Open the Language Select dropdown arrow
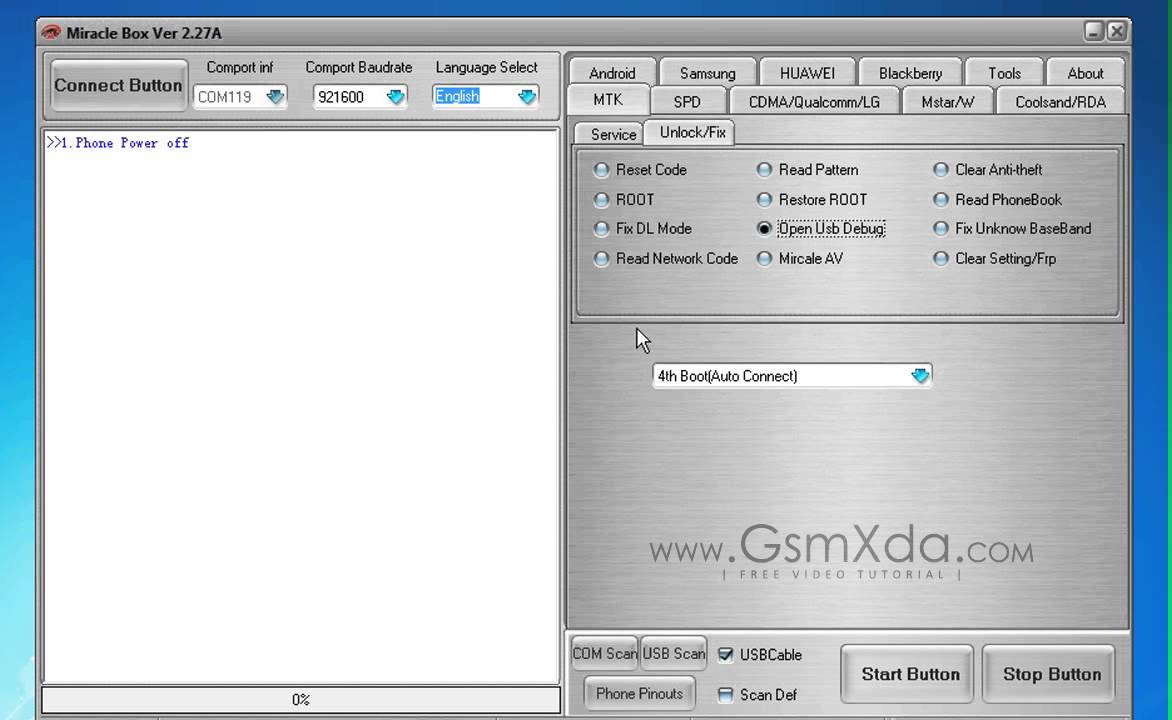The width and height of the screenshot is (1172, 720). pyautogui.click(x=527, y=96)
